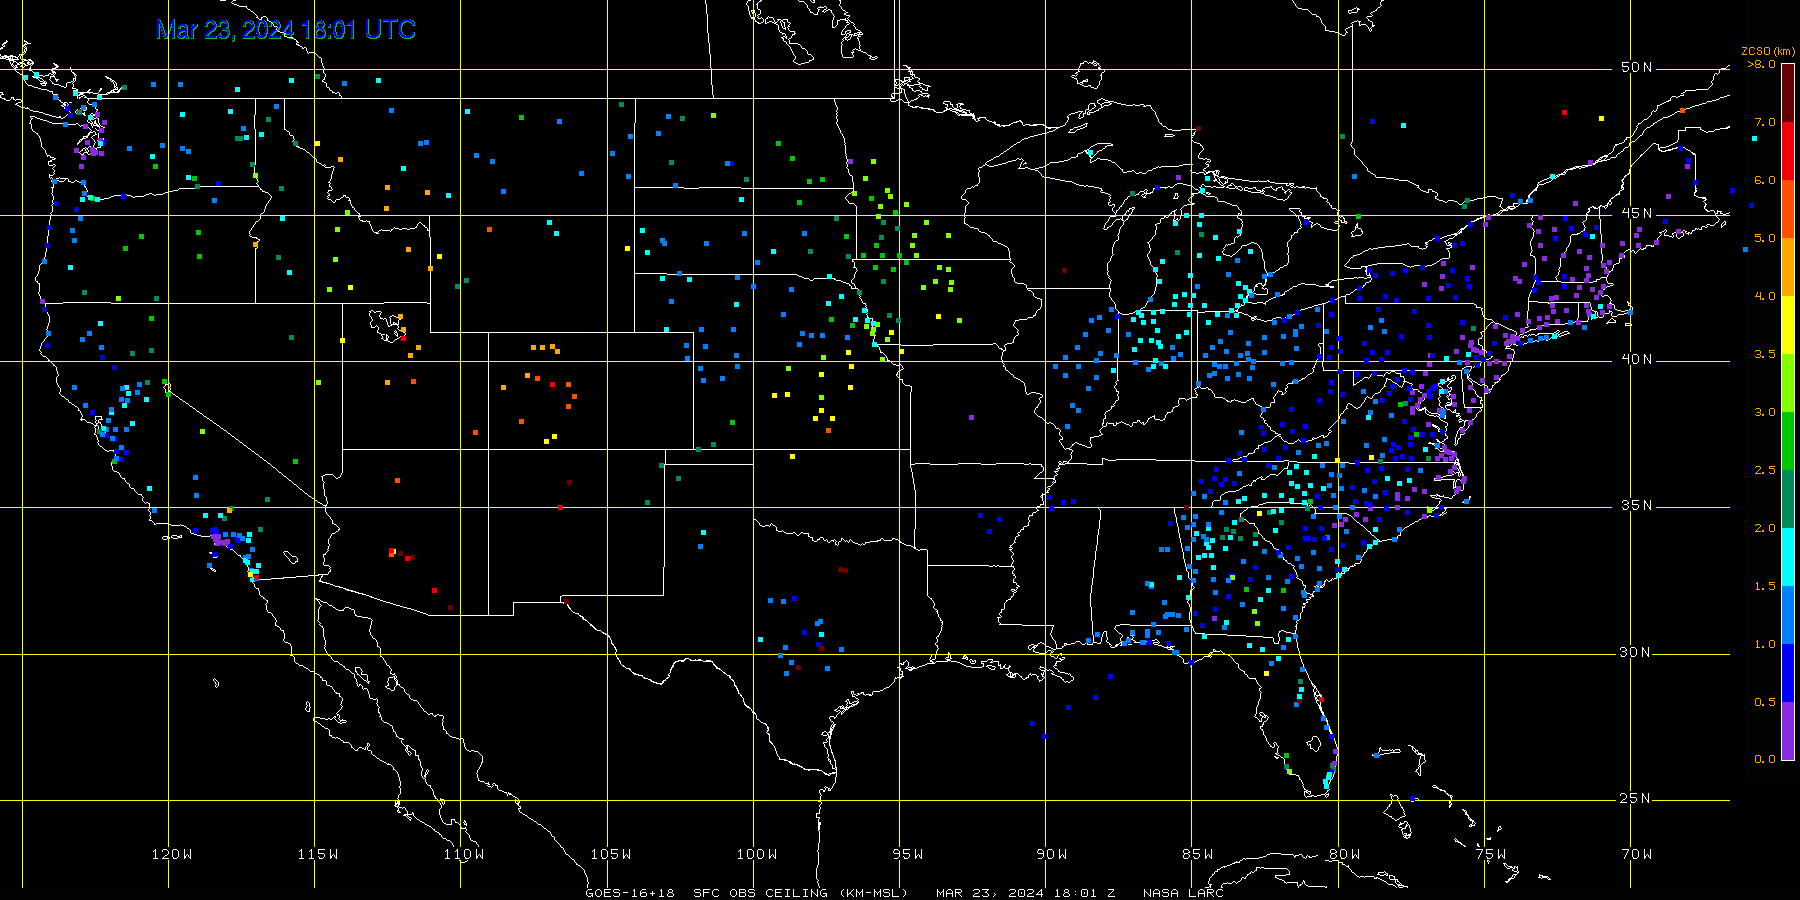Click the light green segment between 3.5 and 3.0
The image size is (1800, 900).
tap(1787, 383)
